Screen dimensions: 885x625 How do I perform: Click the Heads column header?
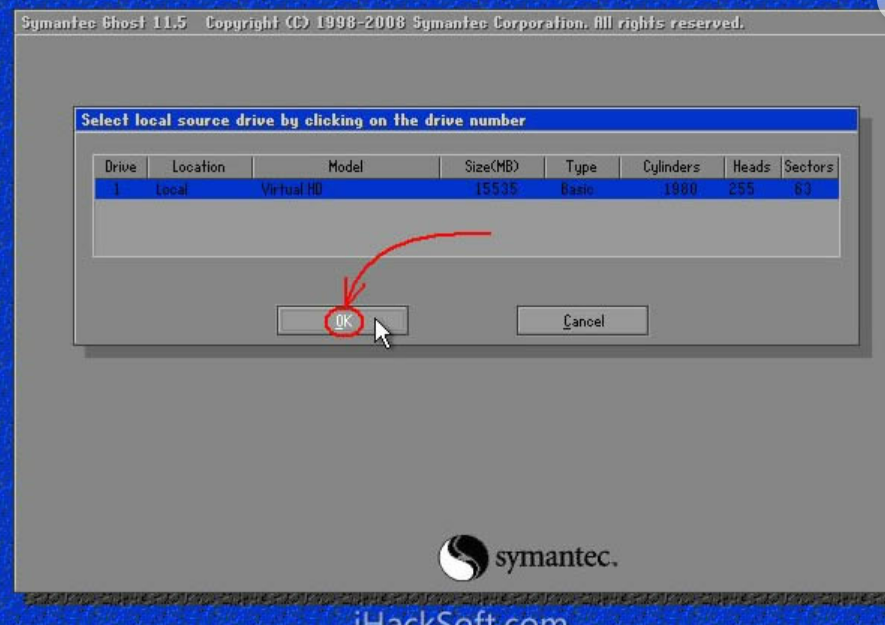(x=751, y=167)
